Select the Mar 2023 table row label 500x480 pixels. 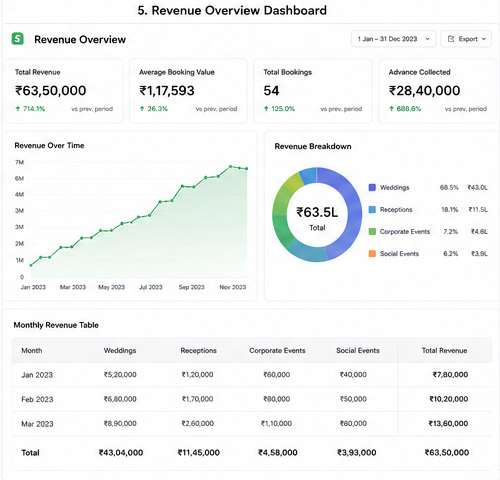pos(37,424)
